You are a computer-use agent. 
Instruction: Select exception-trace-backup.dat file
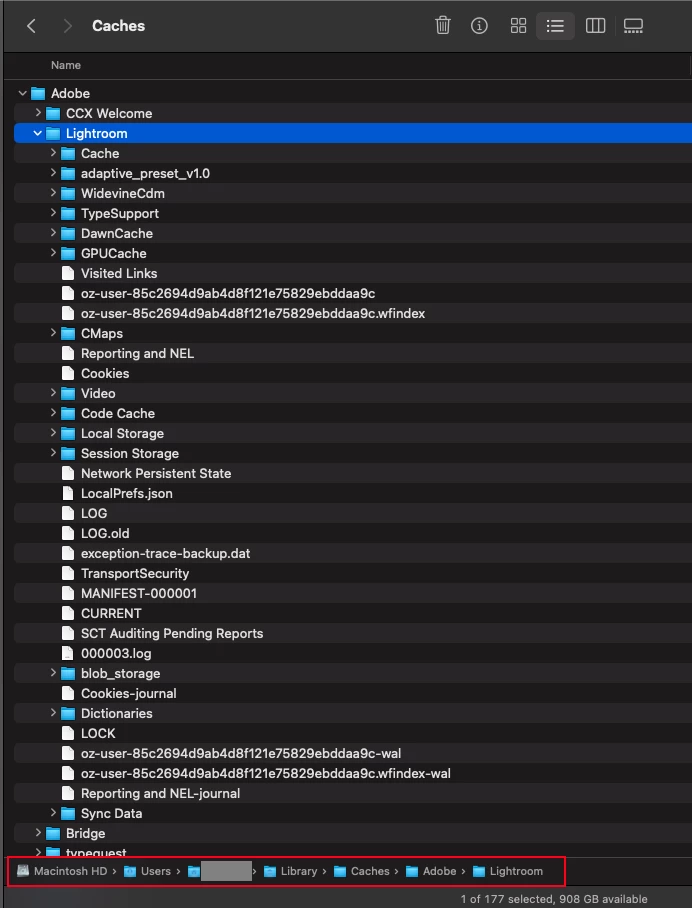353,553
